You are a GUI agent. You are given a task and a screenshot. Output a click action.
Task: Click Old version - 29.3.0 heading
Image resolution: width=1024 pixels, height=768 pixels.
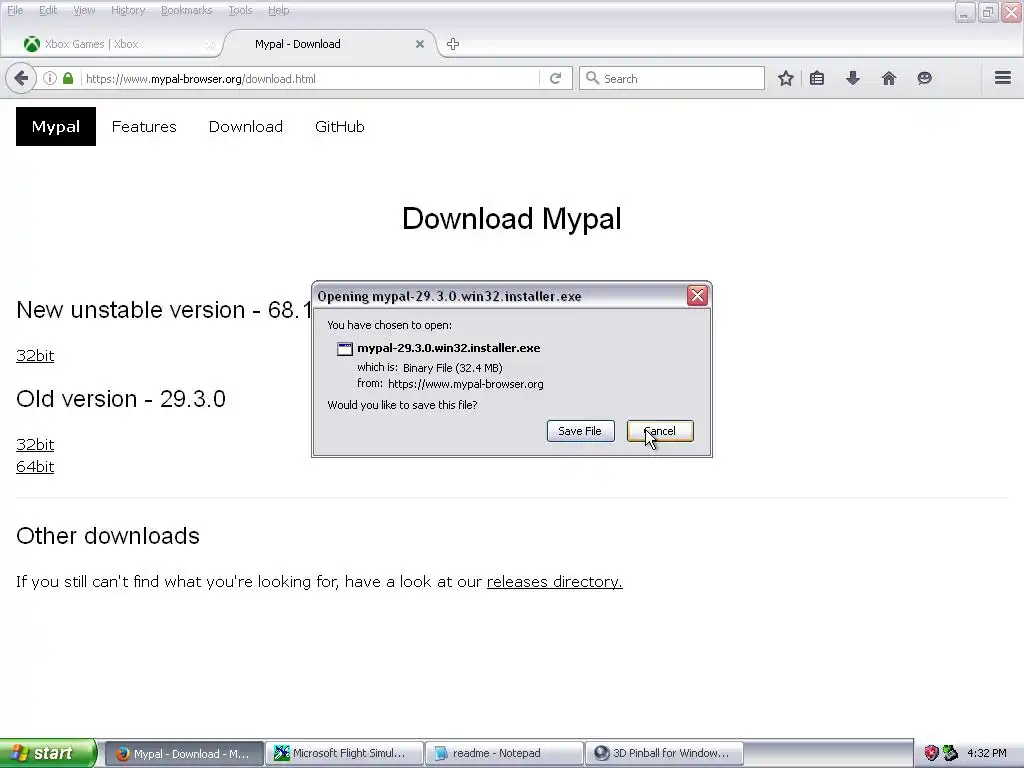click(121, 398)
